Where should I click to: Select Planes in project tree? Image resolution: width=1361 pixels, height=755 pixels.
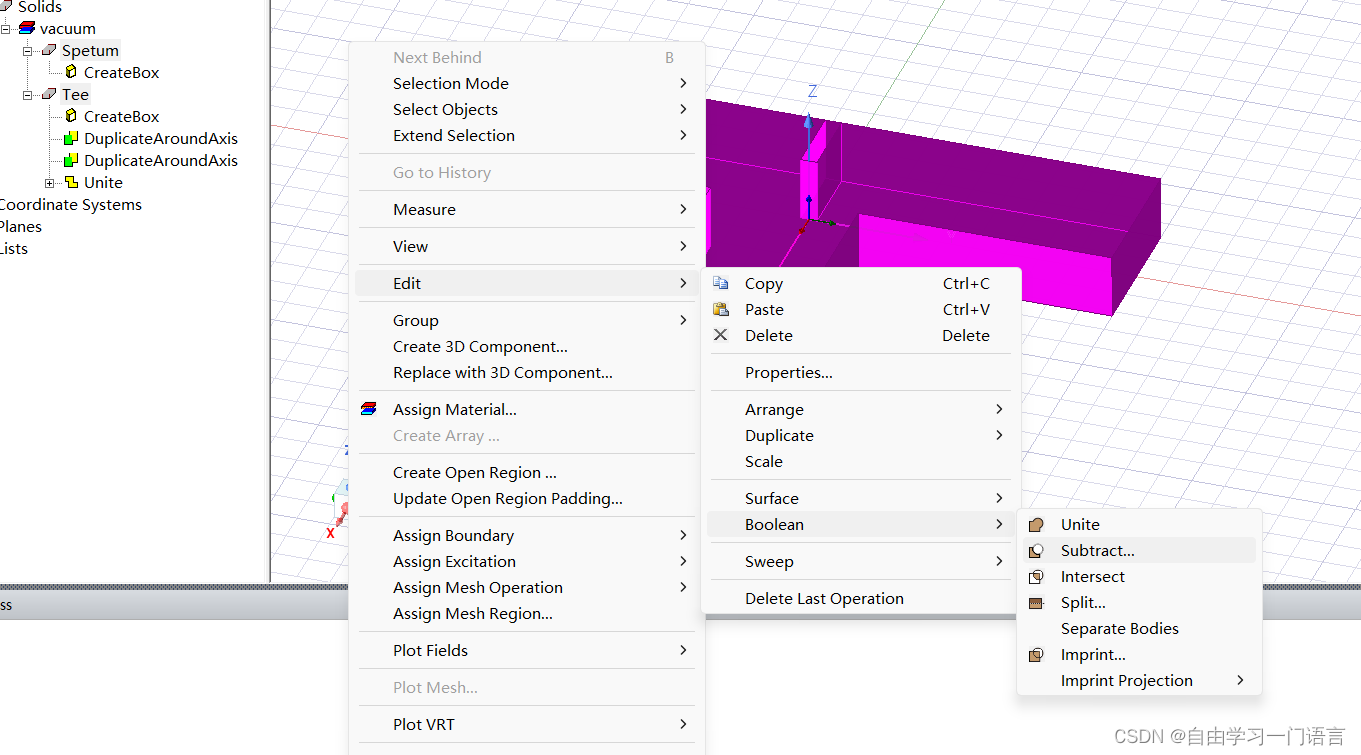(x=20, y=226)
